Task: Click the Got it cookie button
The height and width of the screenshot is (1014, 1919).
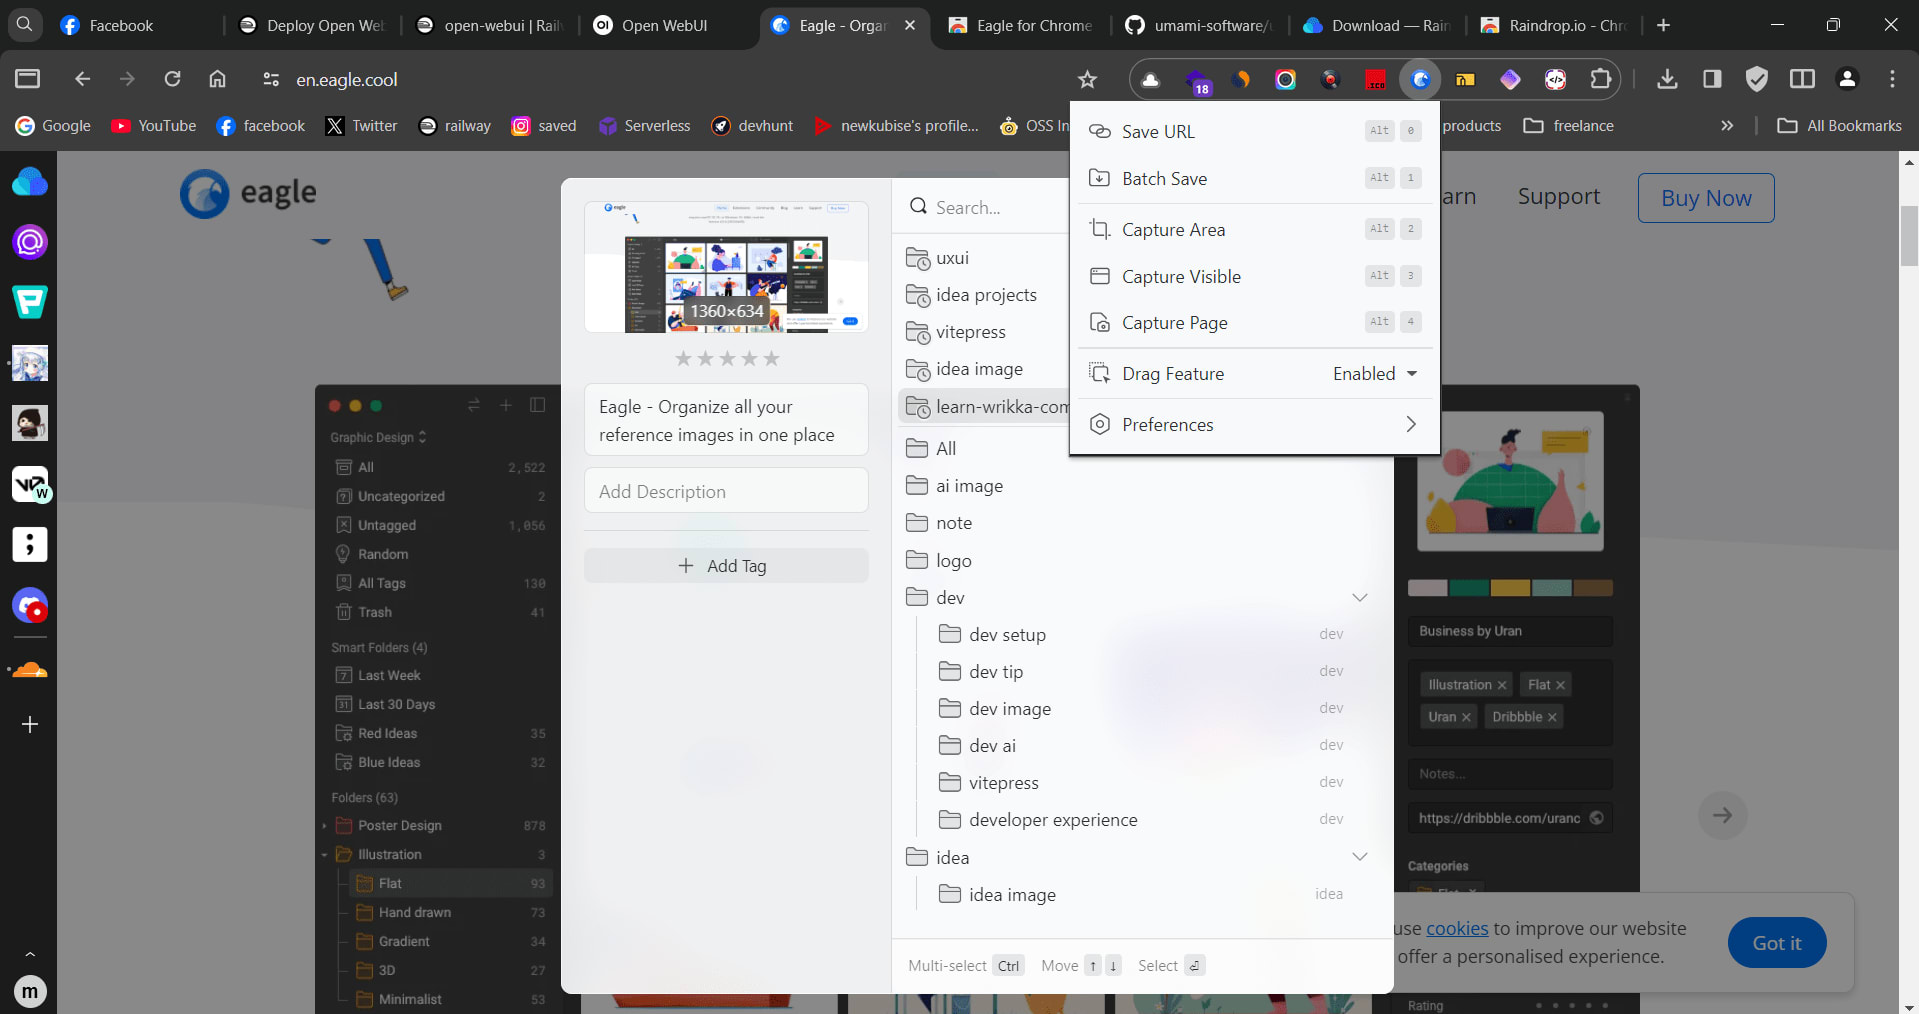Action: pos(1777,943)
